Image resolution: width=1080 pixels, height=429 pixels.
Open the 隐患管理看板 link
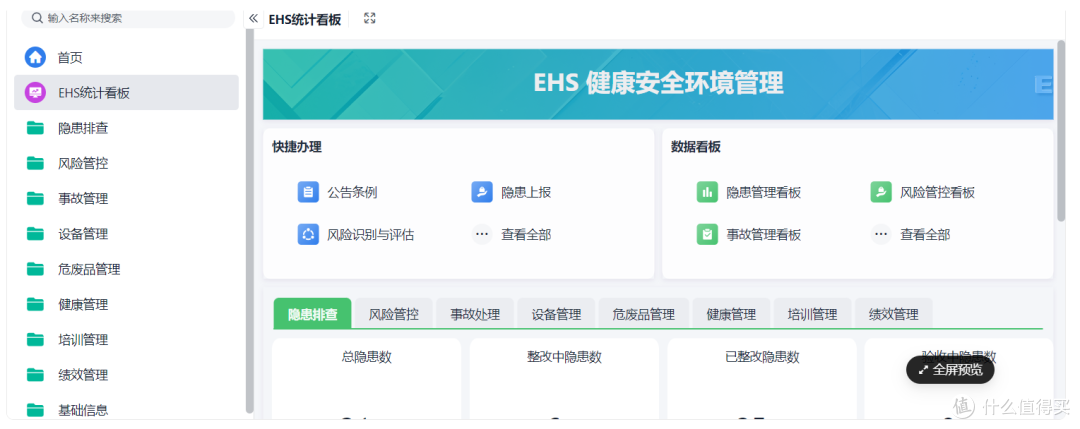(x=763, y=193)
